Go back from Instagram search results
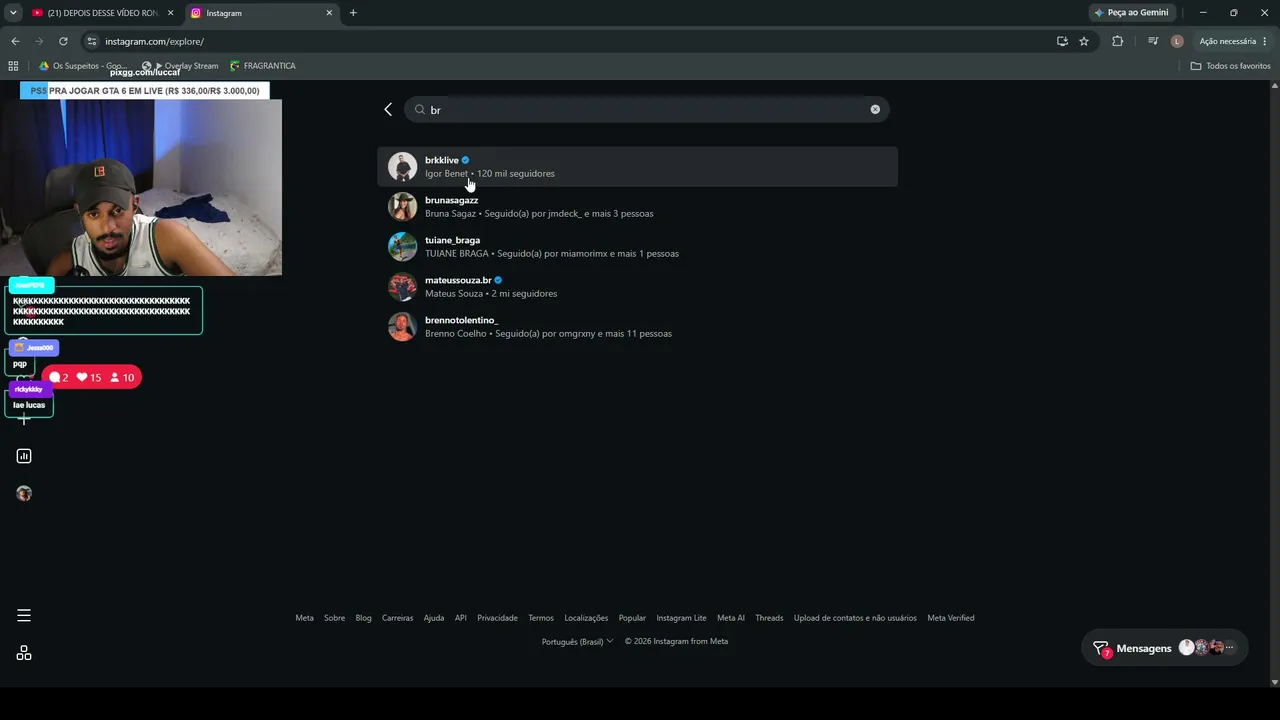 [x=388, y=110]
